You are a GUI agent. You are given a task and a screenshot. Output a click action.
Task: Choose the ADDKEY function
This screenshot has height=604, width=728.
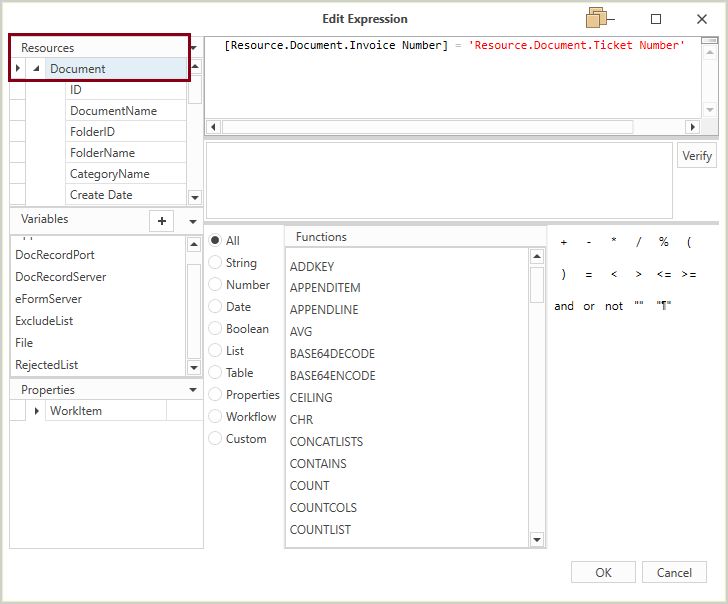312,266
